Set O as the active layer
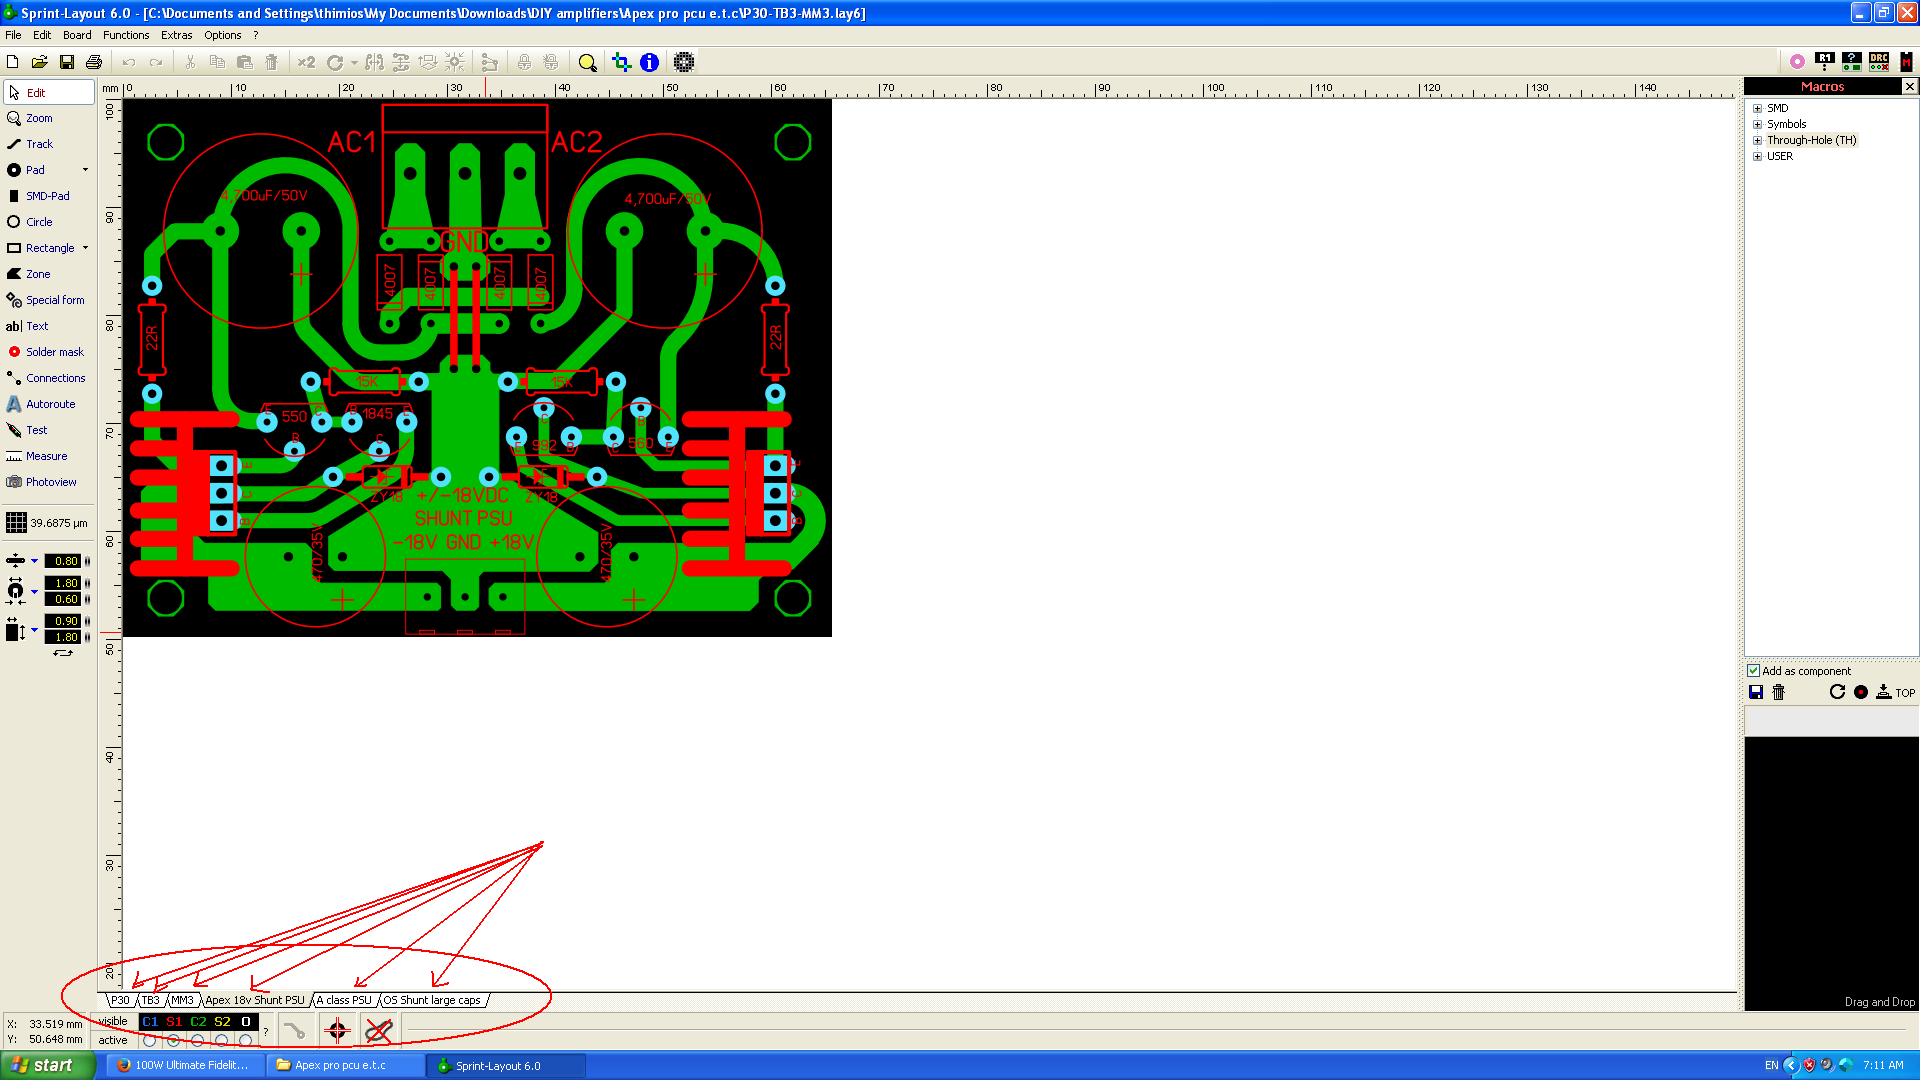 coord(246,1040)
